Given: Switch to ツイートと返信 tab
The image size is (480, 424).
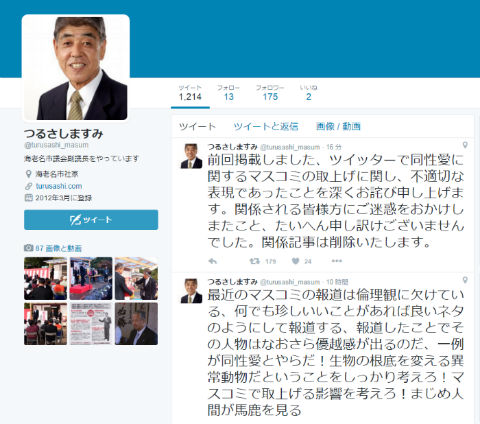Looking at the screenshot, I should tap(266, 127).
